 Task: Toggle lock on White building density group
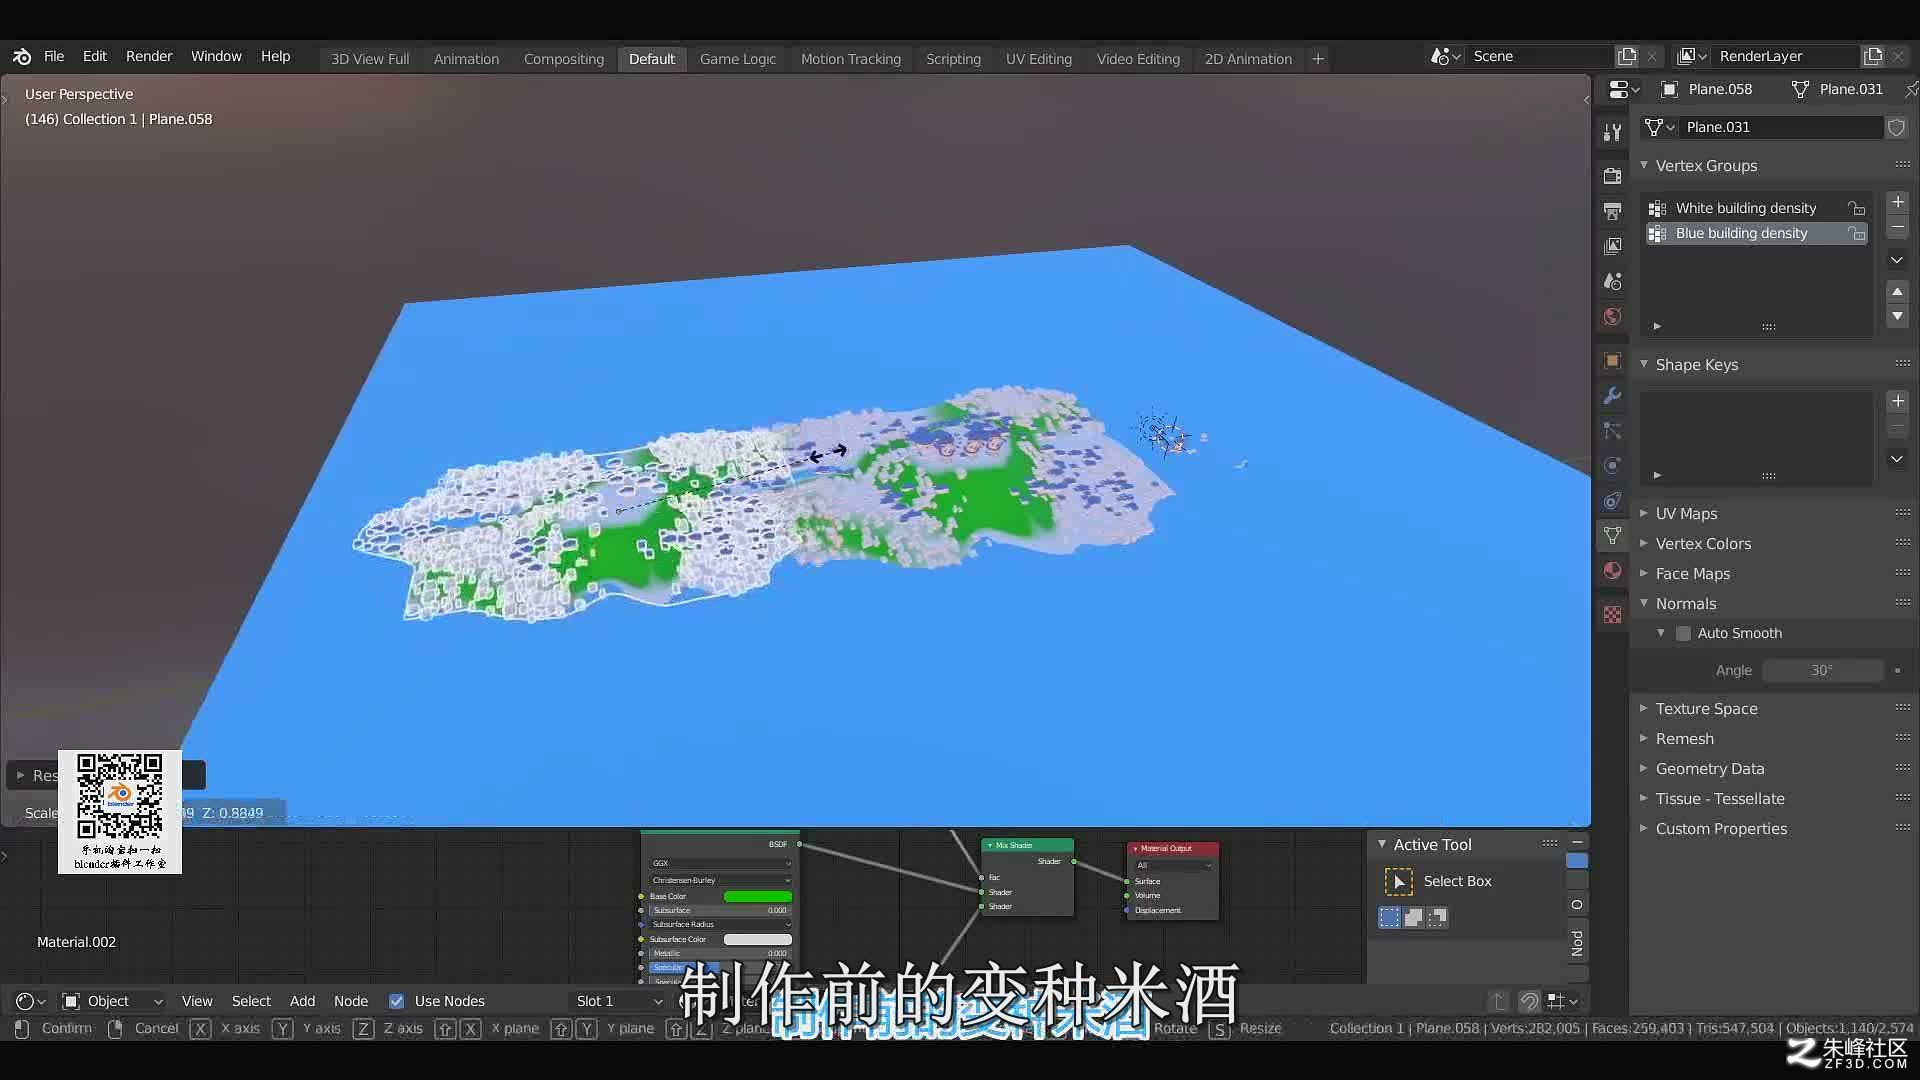tap(1856, 208)
